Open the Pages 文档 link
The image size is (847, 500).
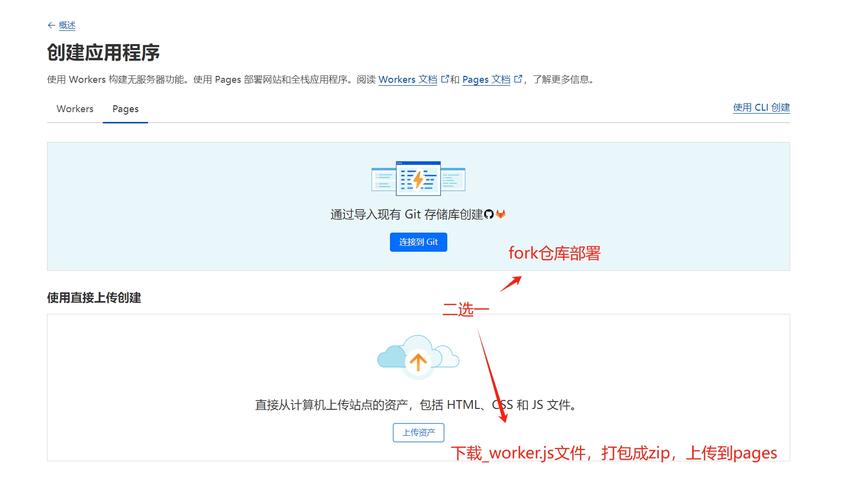click(x=486, y=79)
